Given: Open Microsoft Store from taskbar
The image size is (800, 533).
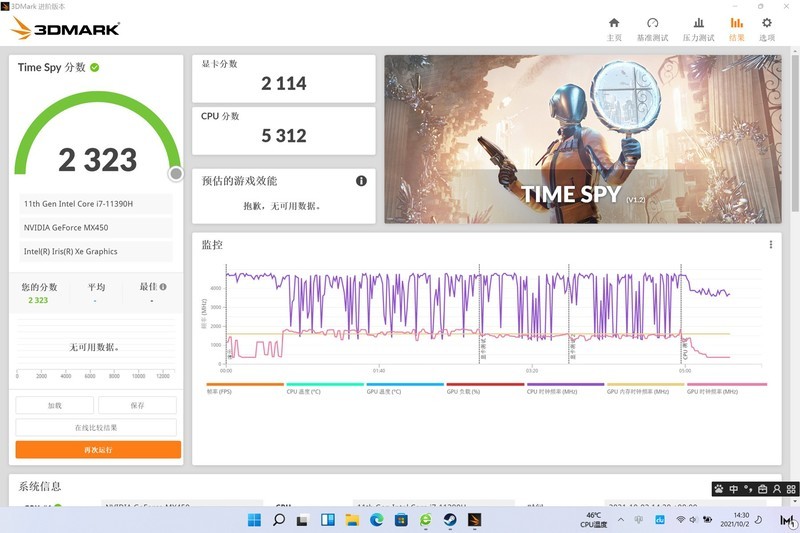Looking at the screenshot, I should [401, 520].
